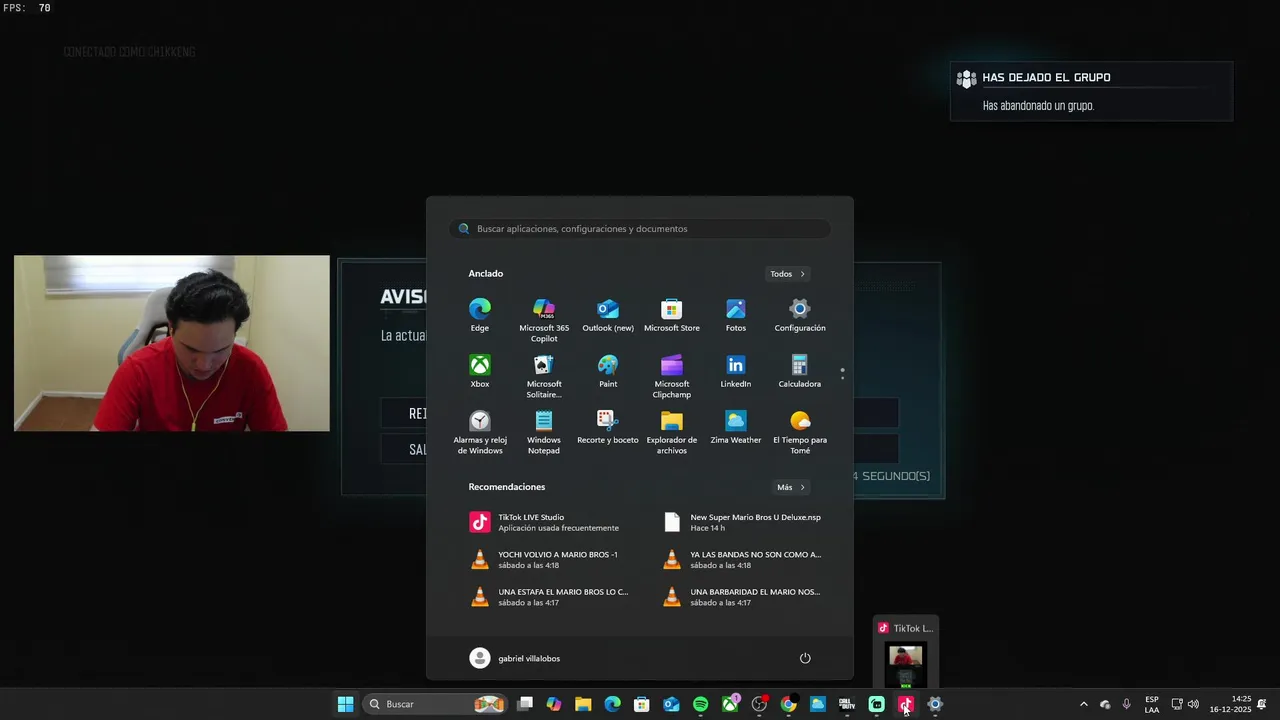Open Task View on taskbar
Image resolution: width=1280 pixels, height=720 pixels.
(525, 704)
